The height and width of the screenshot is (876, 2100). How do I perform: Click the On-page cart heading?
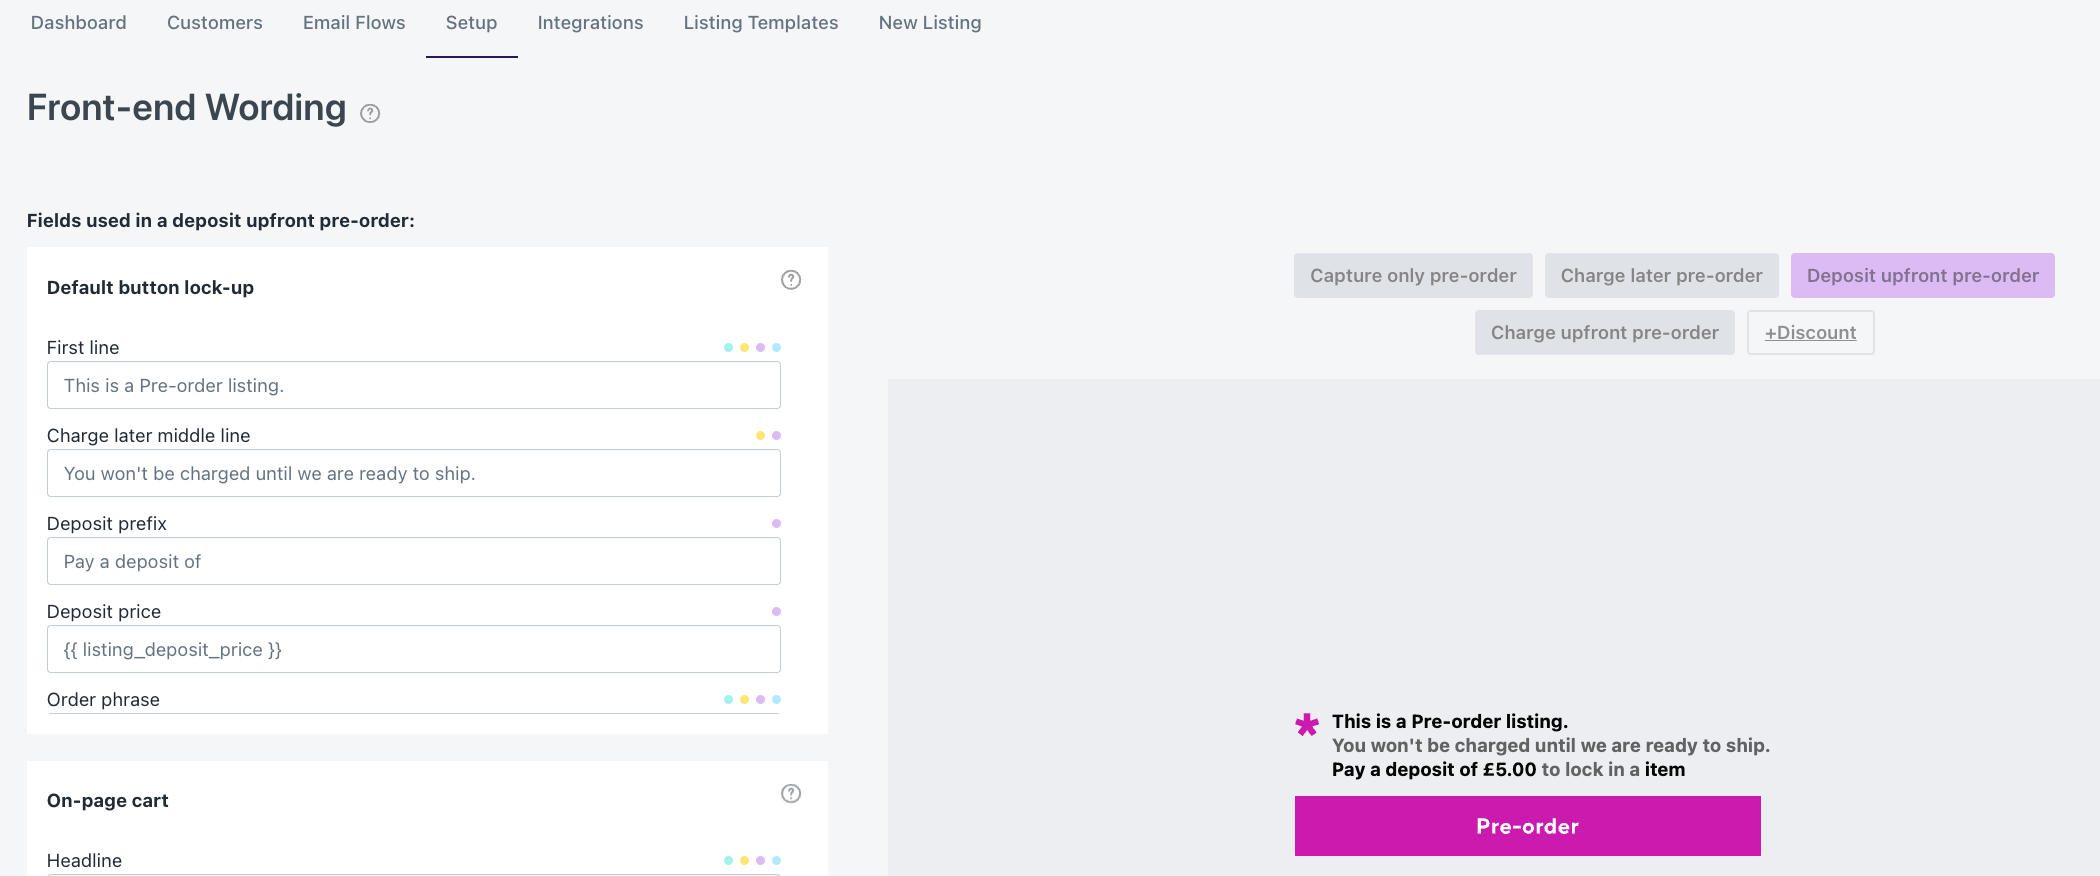coord(107,801)
